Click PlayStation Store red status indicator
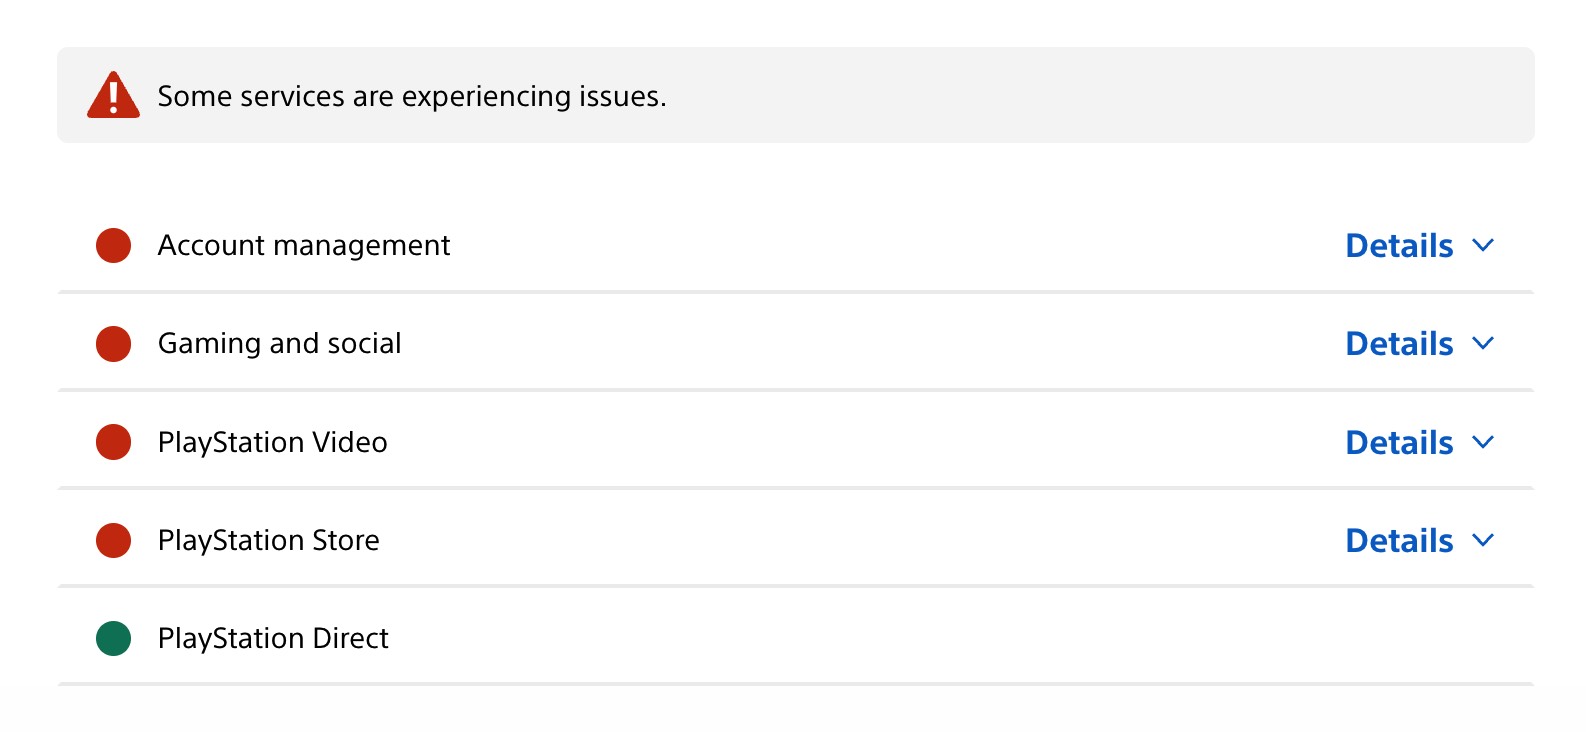 [114, 540]
